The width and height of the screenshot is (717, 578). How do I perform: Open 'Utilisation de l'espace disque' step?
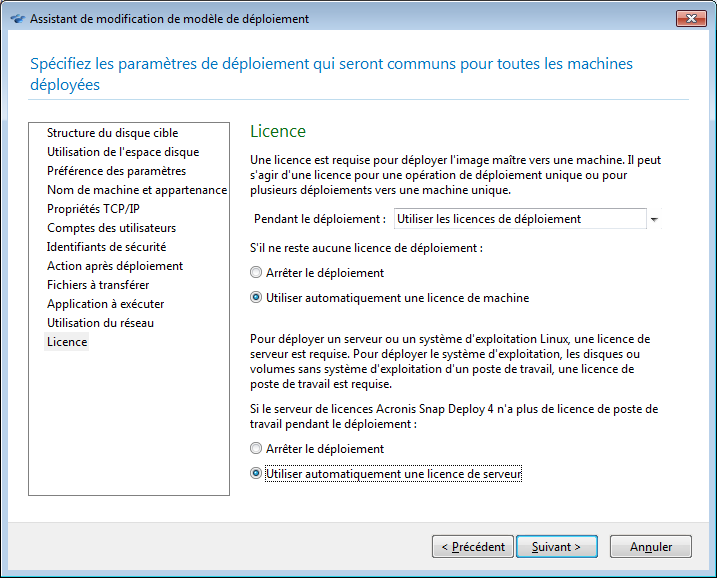[122, 152]
